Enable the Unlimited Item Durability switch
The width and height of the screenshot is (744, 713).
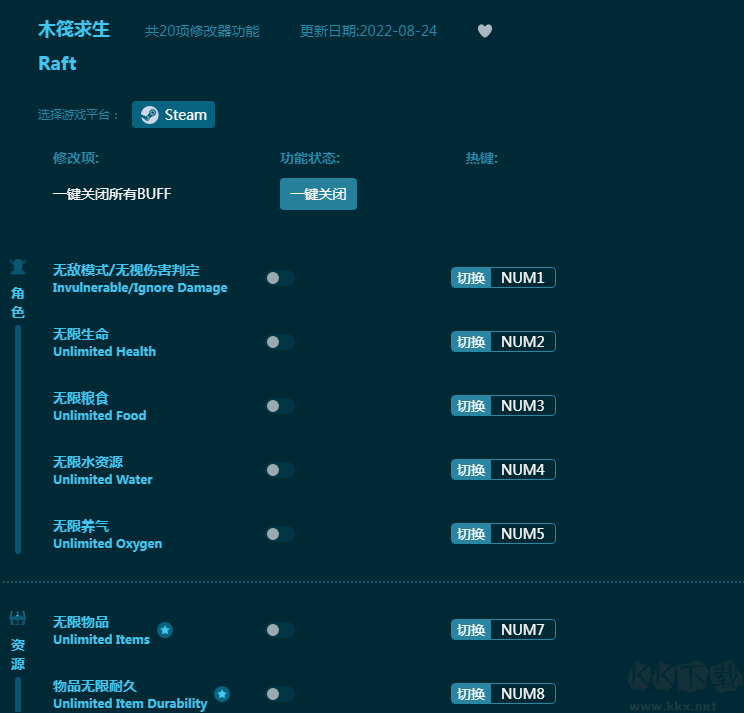[280, 694]
